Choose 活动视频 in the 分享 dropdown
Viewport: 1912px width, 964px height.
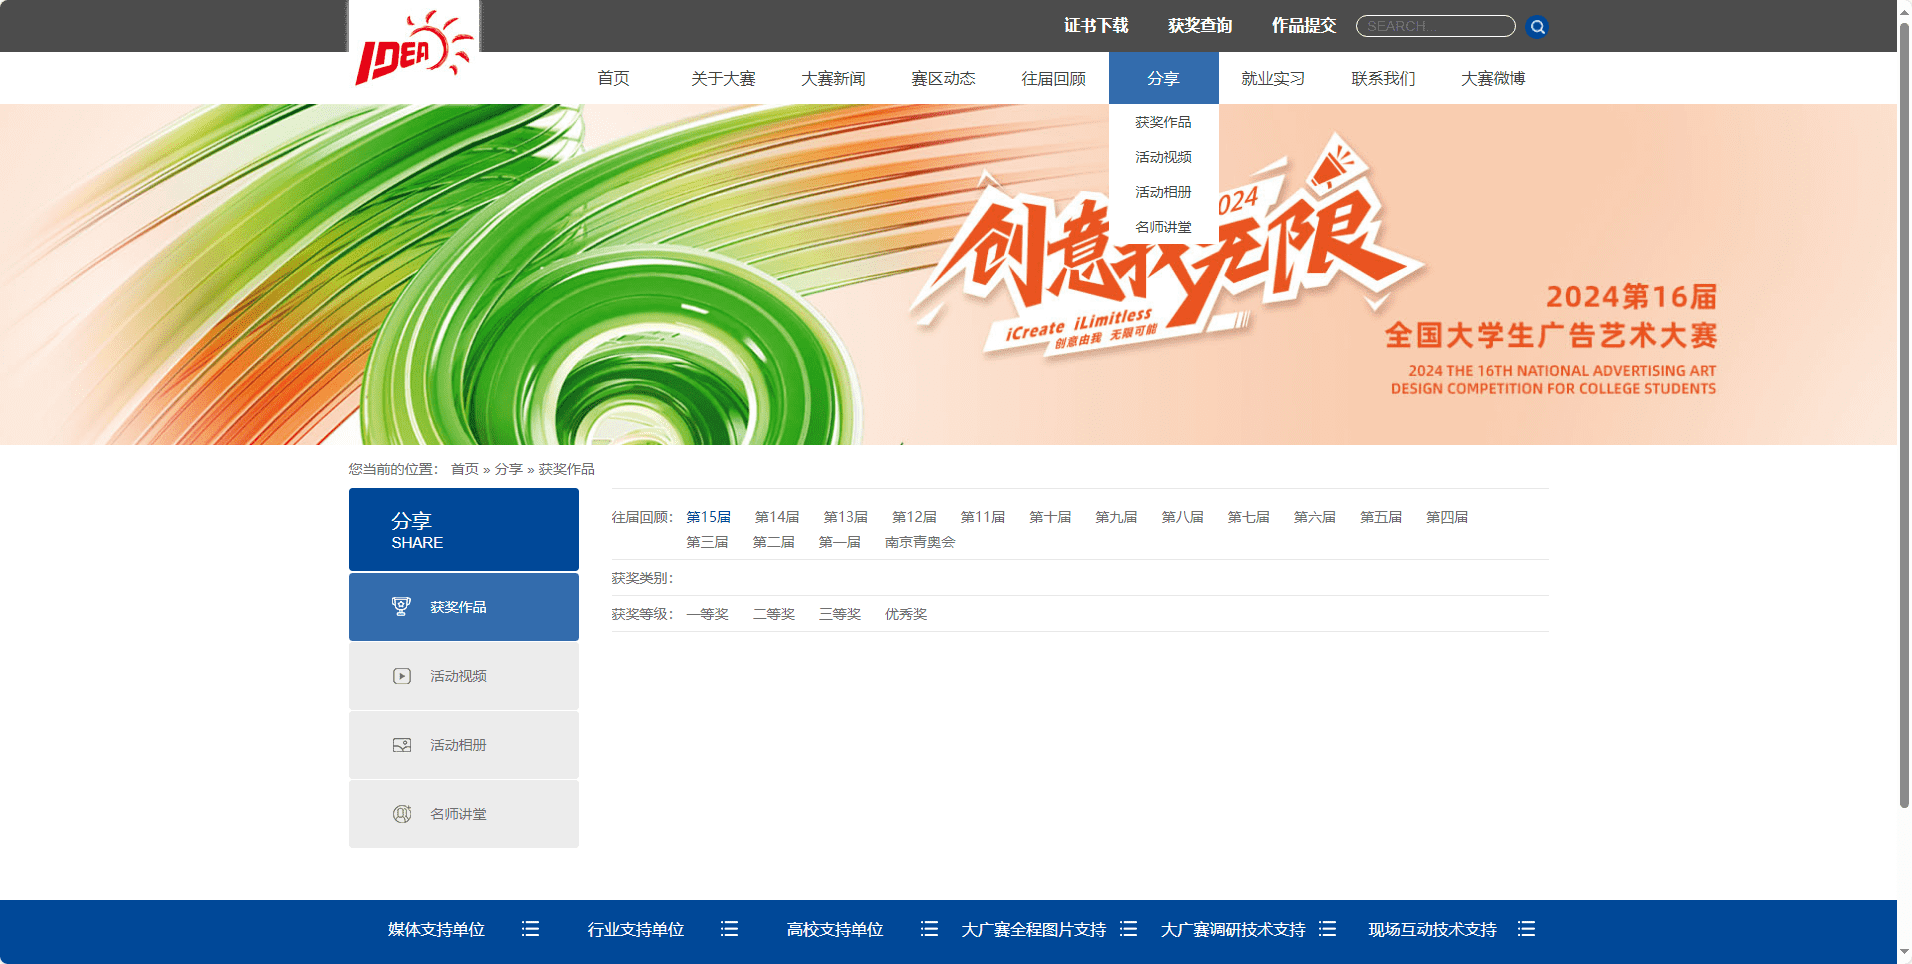click(x=1164, y=157)
